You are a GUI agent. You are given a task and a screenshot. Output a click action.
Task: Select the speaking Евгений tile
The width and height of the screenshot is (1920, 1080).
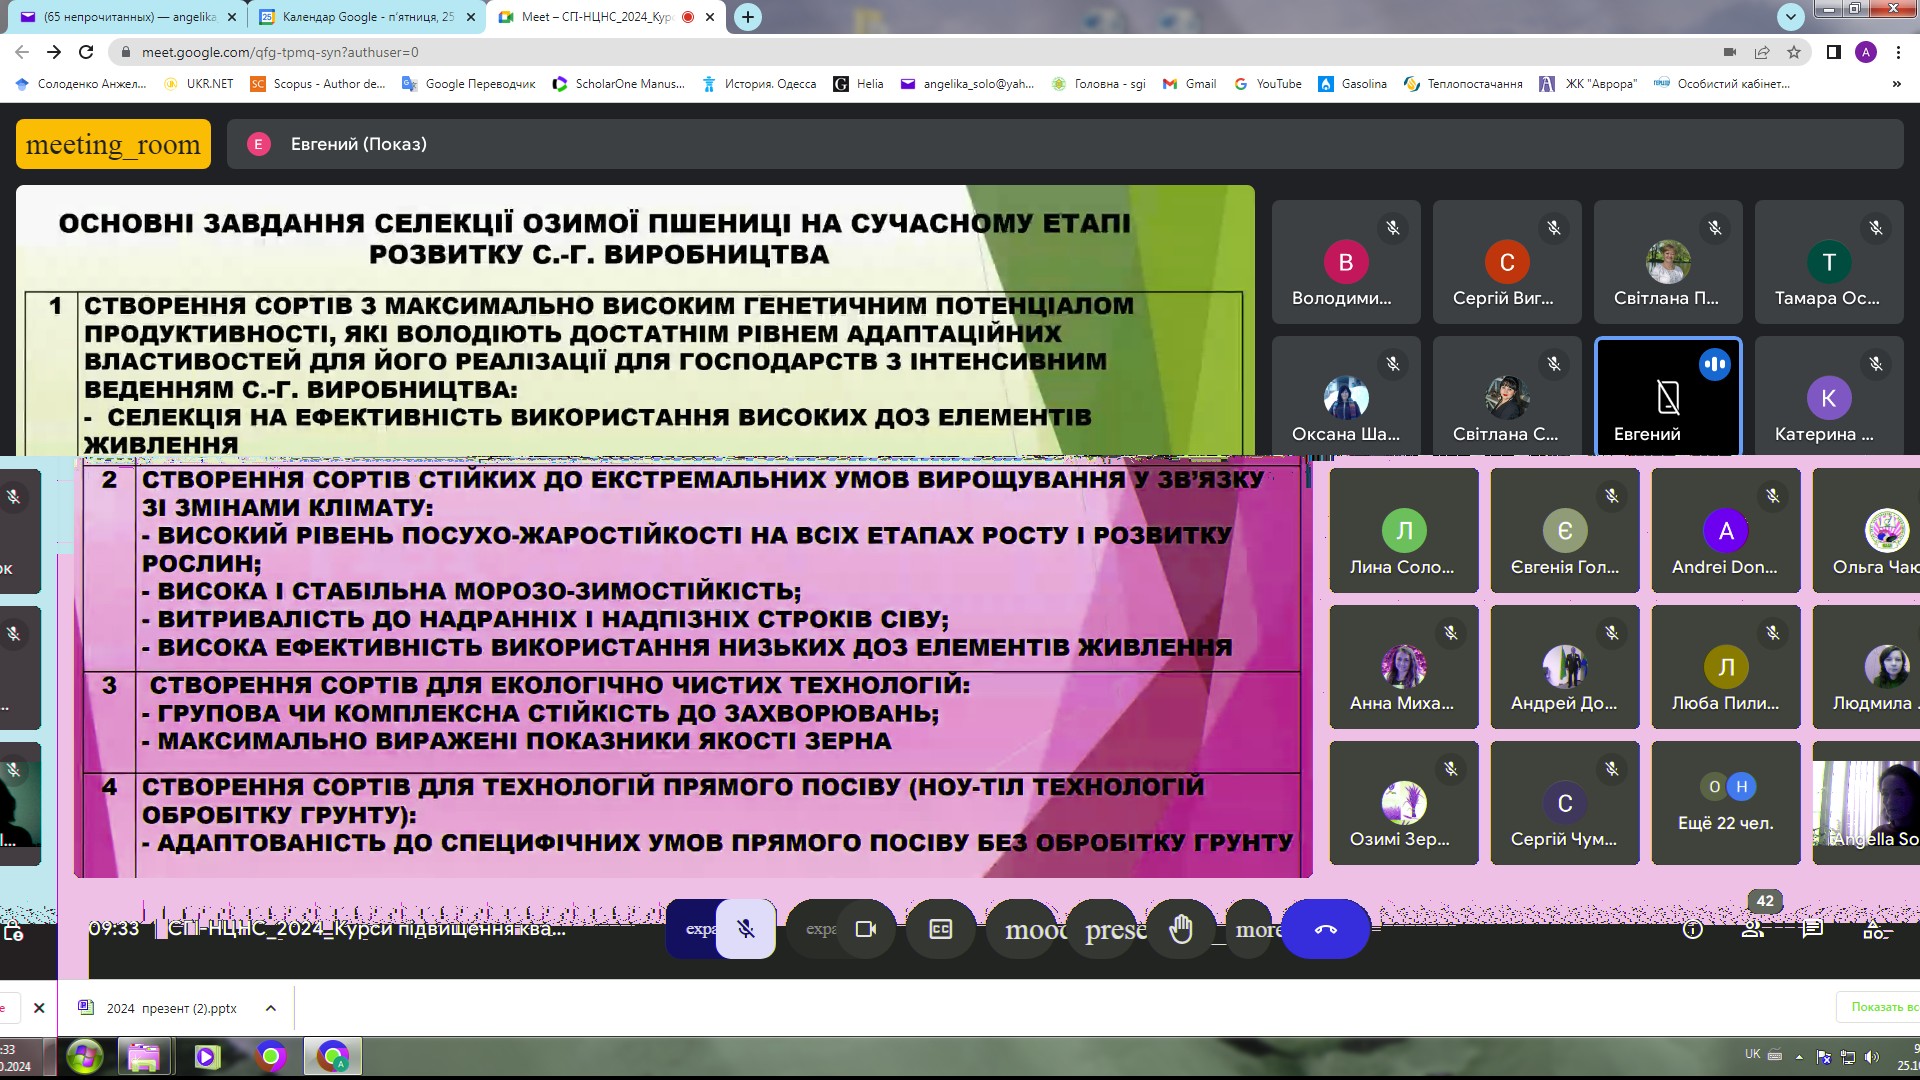click(1668, 395)
